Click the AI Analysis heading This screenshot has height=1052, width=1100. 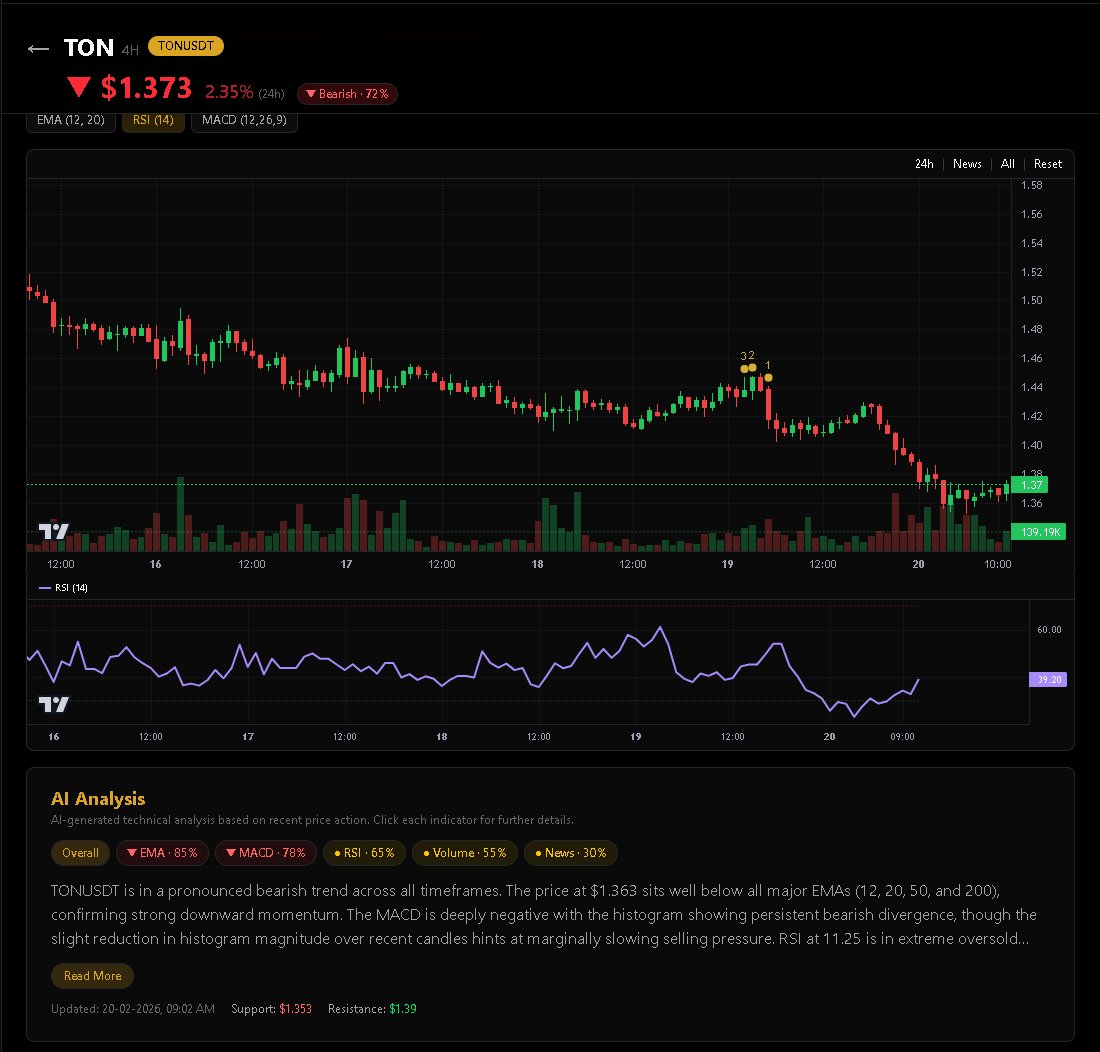tap(98, 799)
